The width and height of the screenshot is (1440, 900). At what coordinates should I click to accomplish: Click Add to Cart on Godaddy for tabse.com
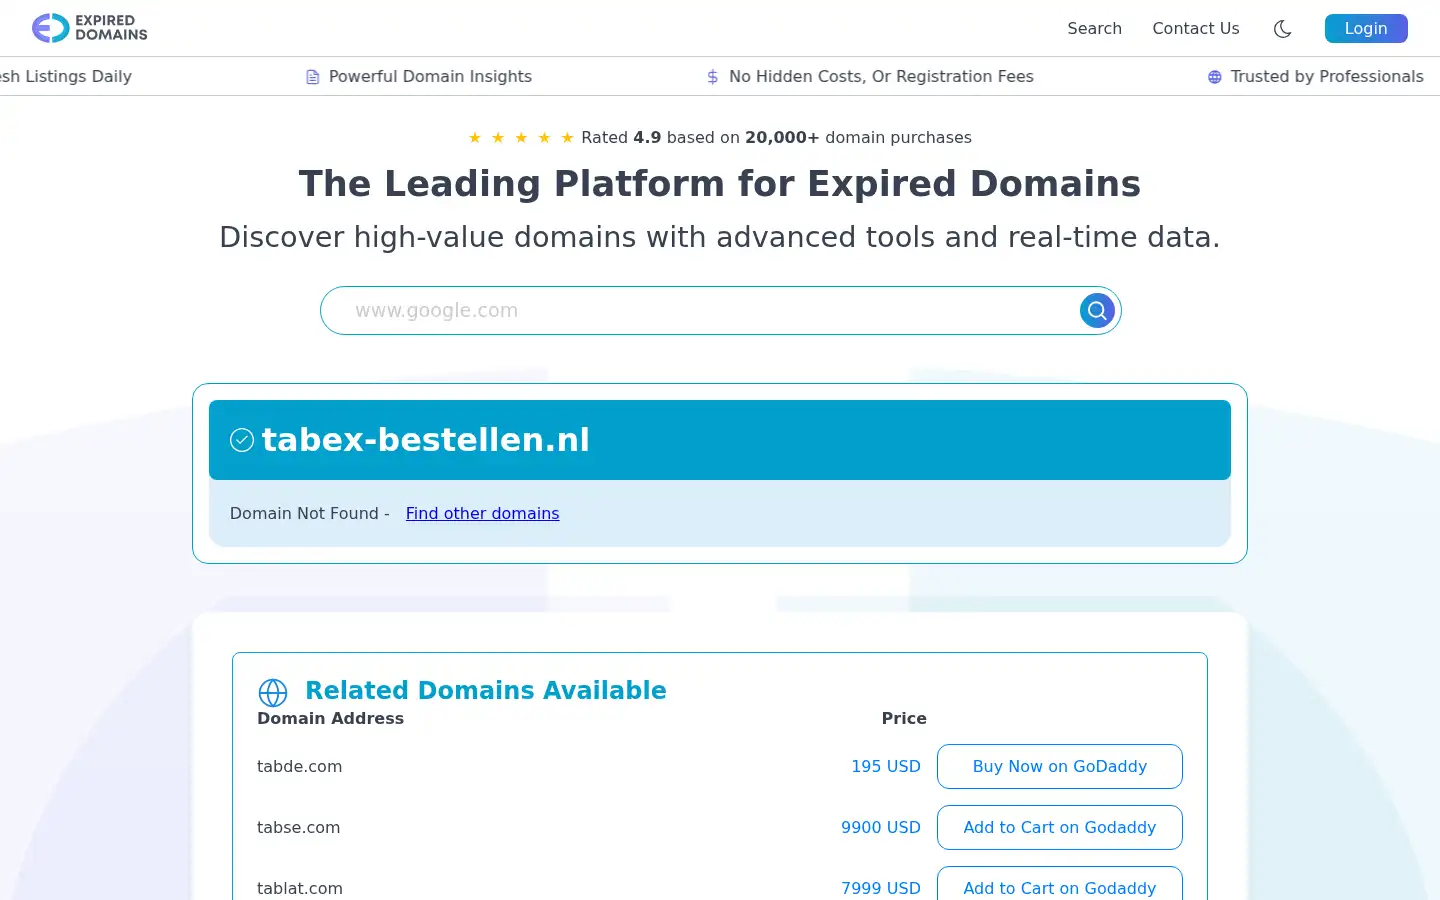click(x=1059, y=827)
